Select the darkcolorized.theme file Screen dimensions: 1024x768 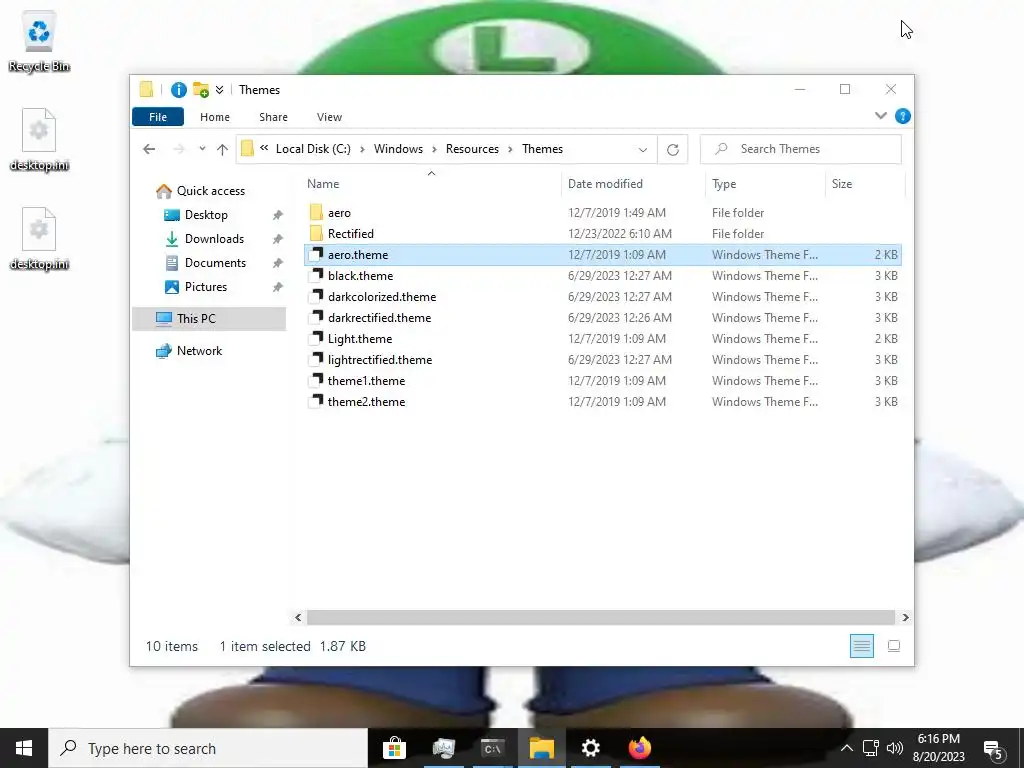603,296
